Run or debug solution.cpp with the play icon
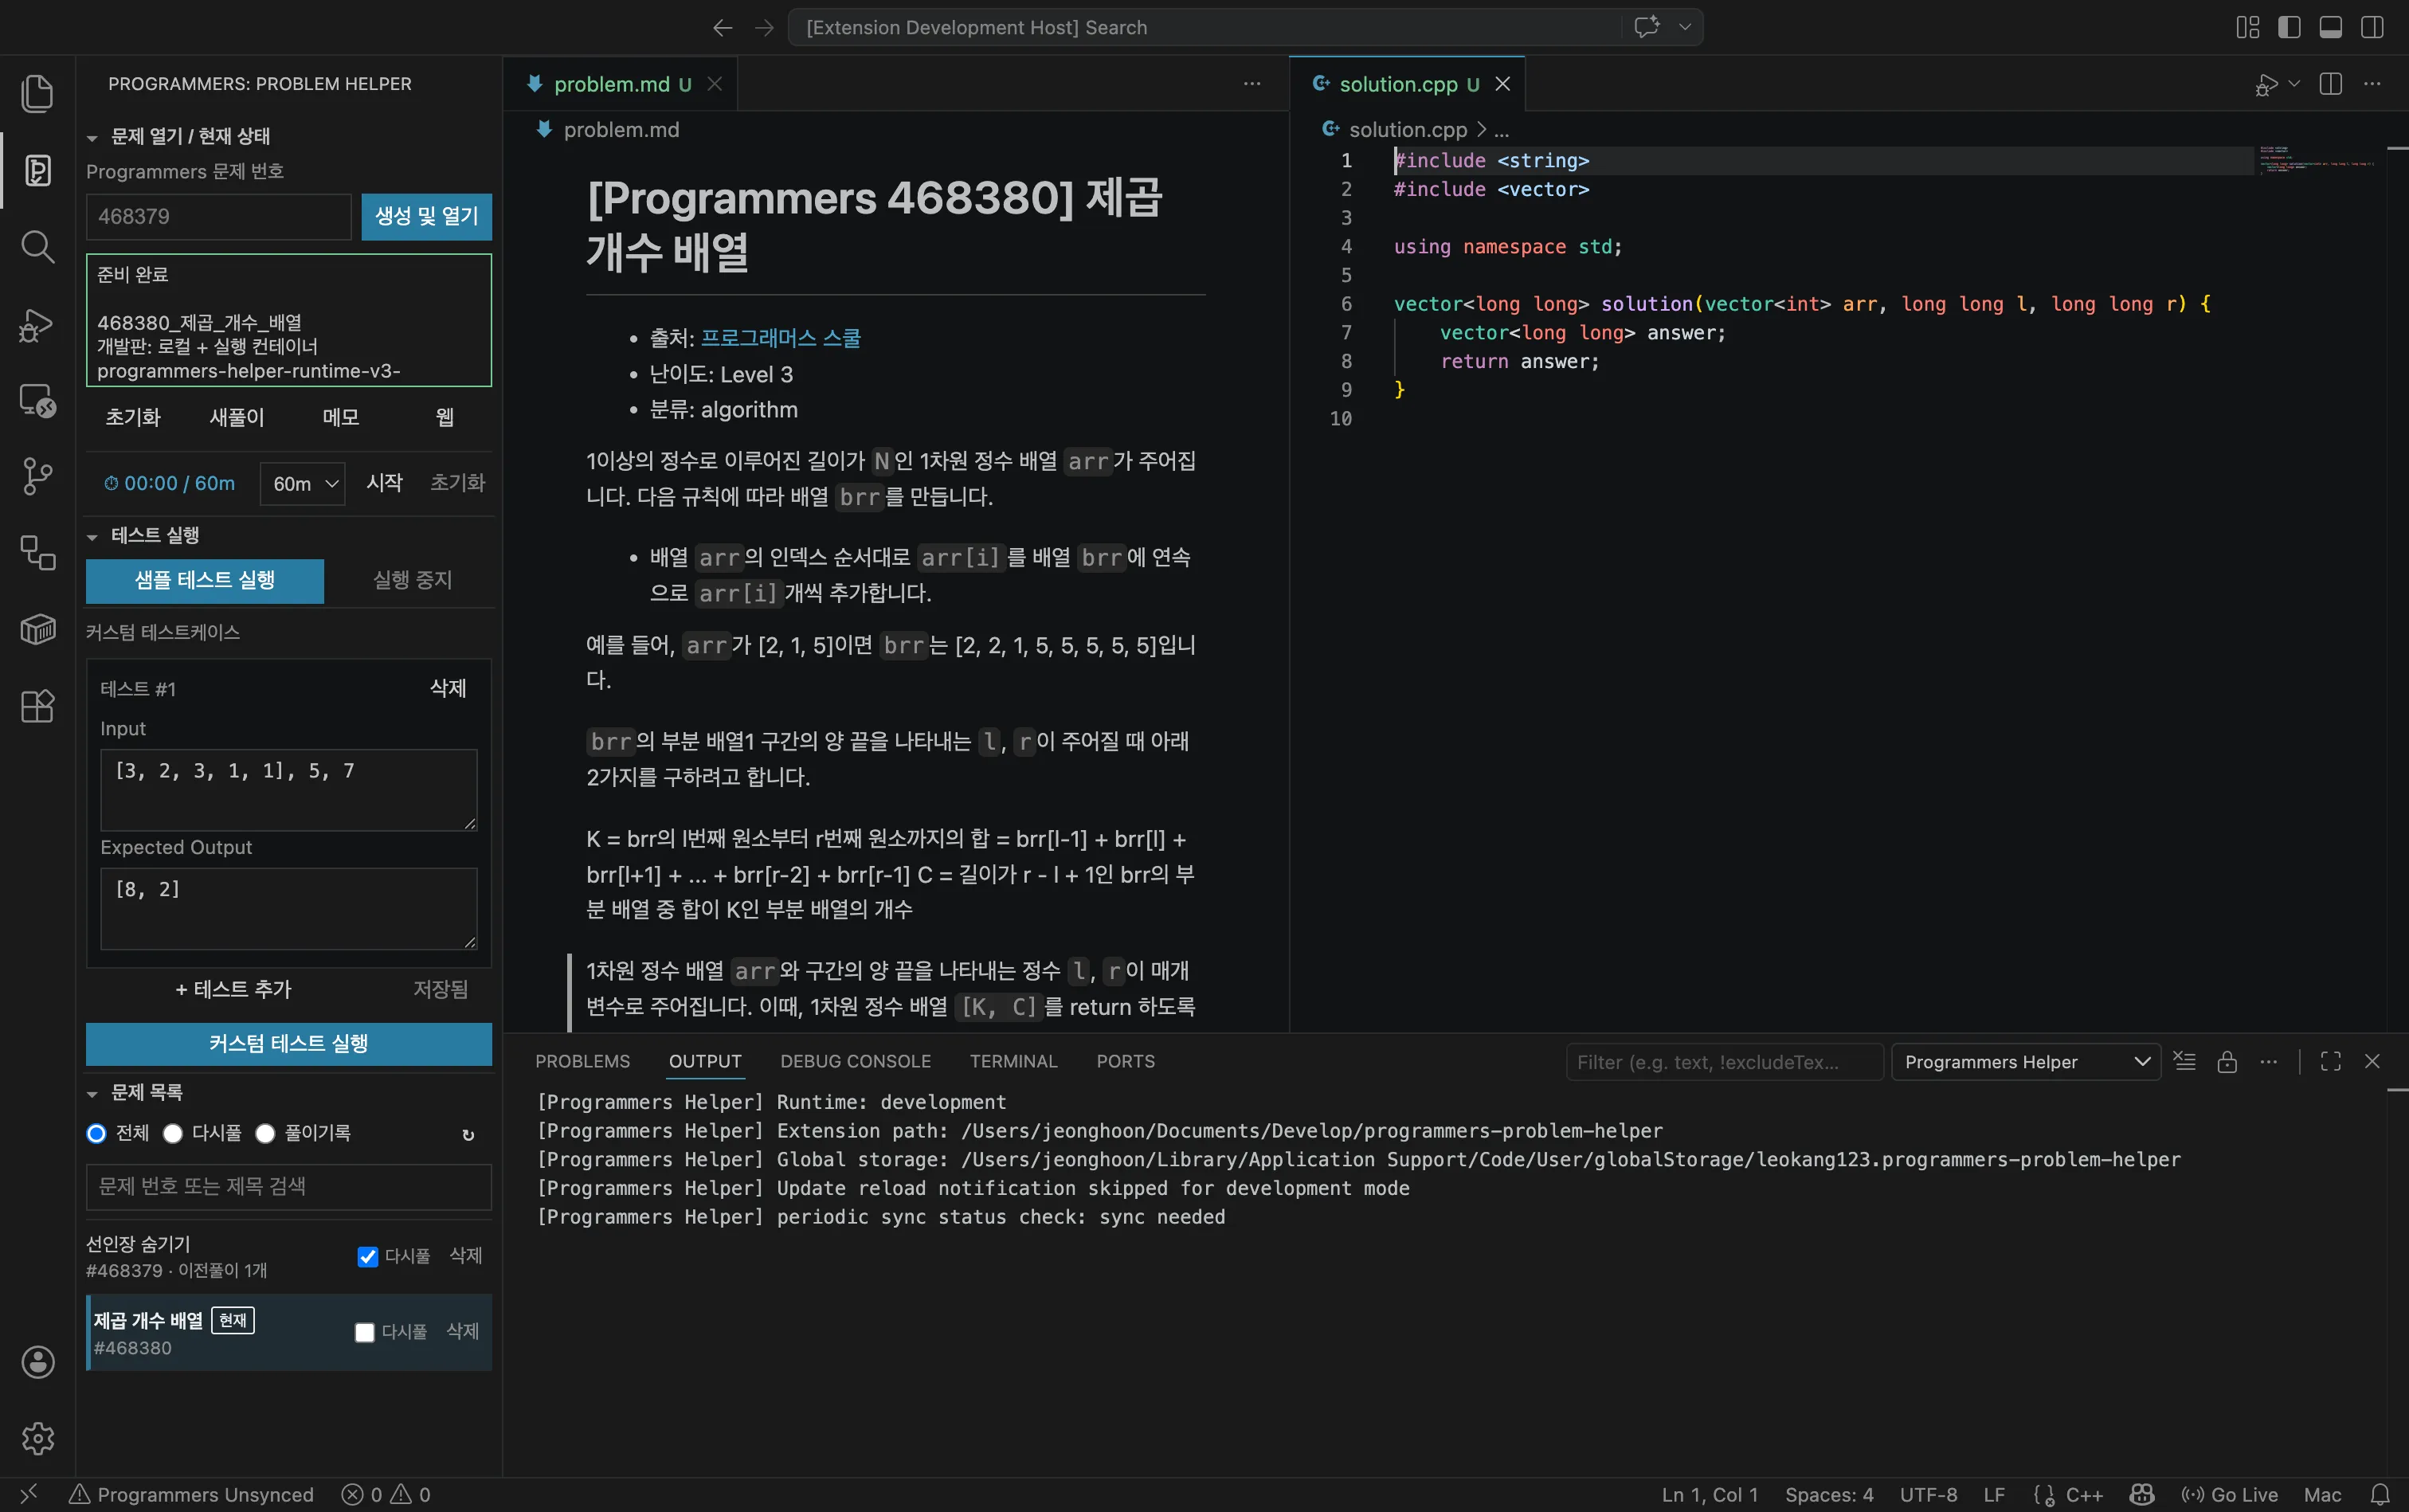2409x1512 pixels. [x=2266, y=85]
